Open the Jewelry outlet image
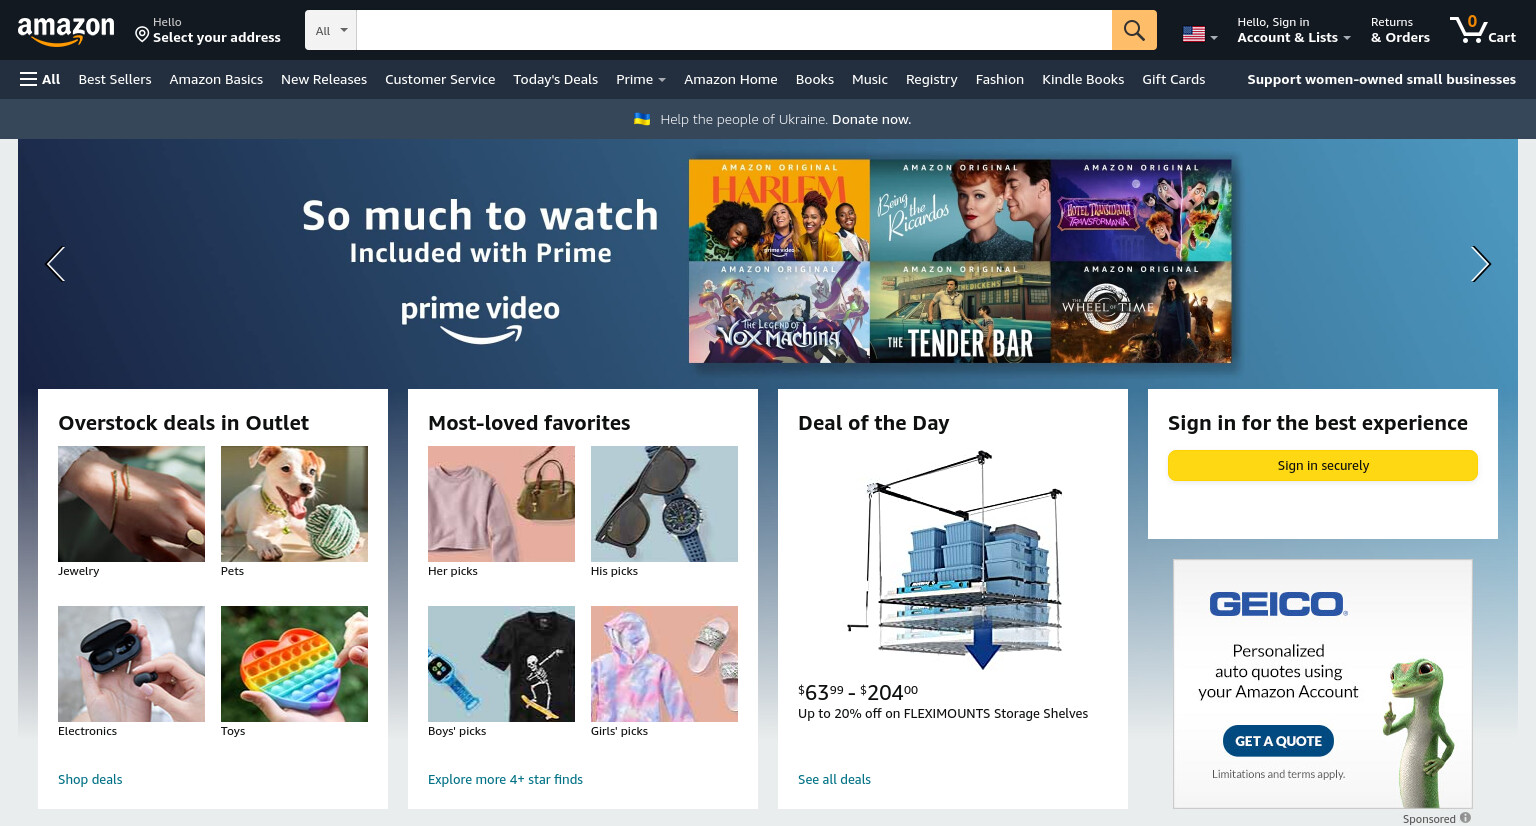1536x826 pixels. pyautogui.click(x=131, y=504)
